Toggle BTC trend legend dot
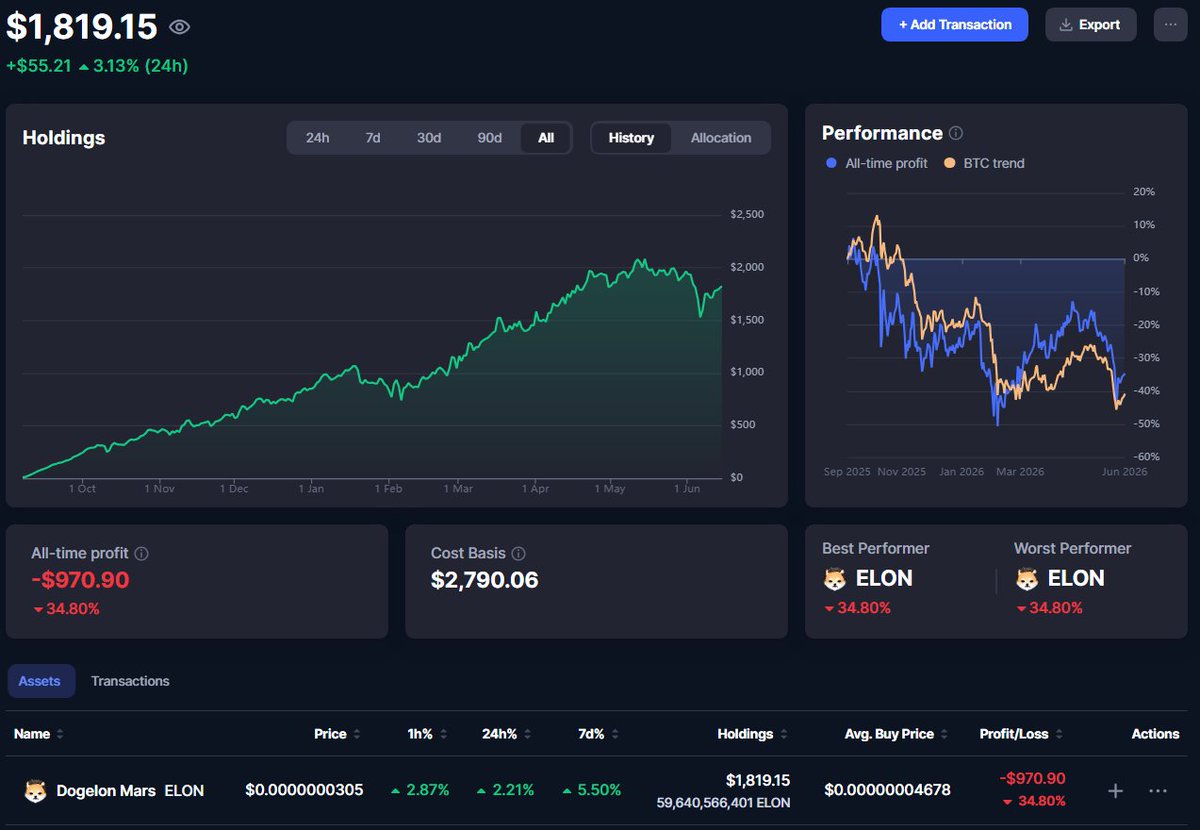 (x=949, y=163)
